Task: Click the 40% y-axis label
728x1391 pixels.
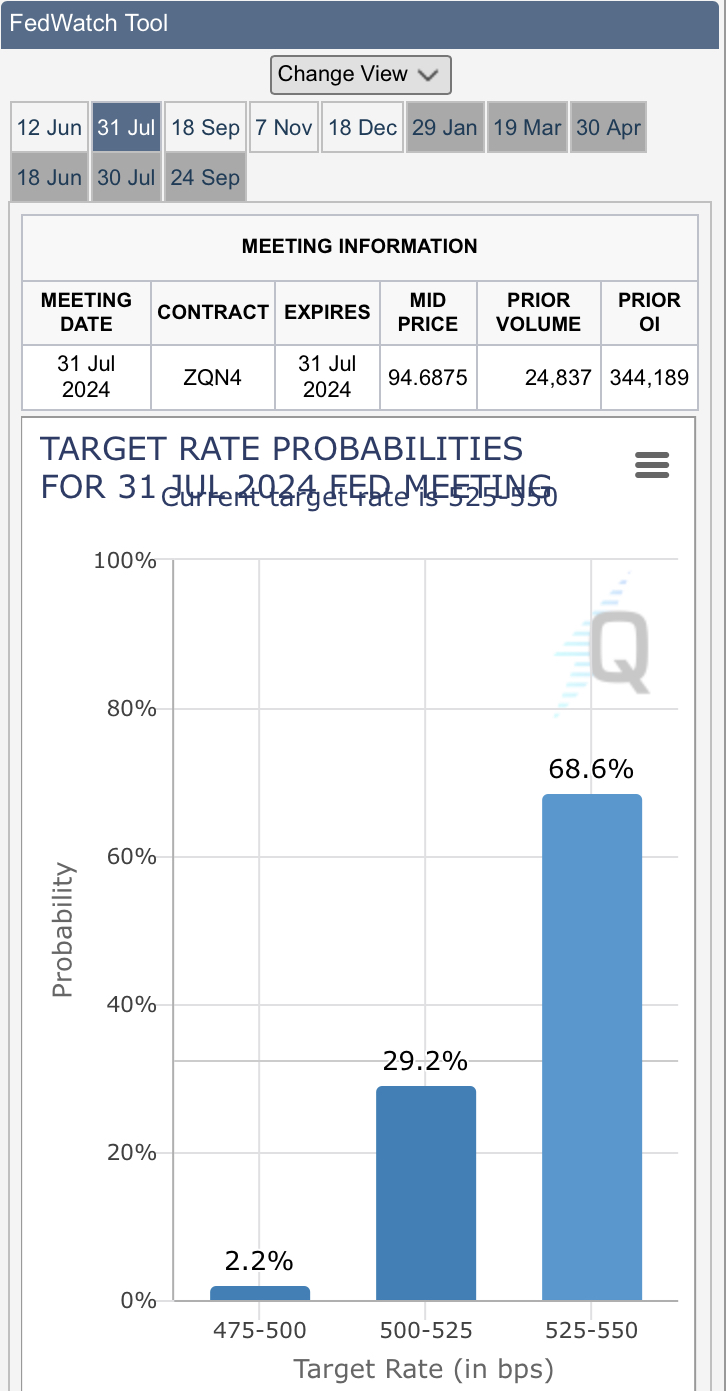Action: 132,1005
